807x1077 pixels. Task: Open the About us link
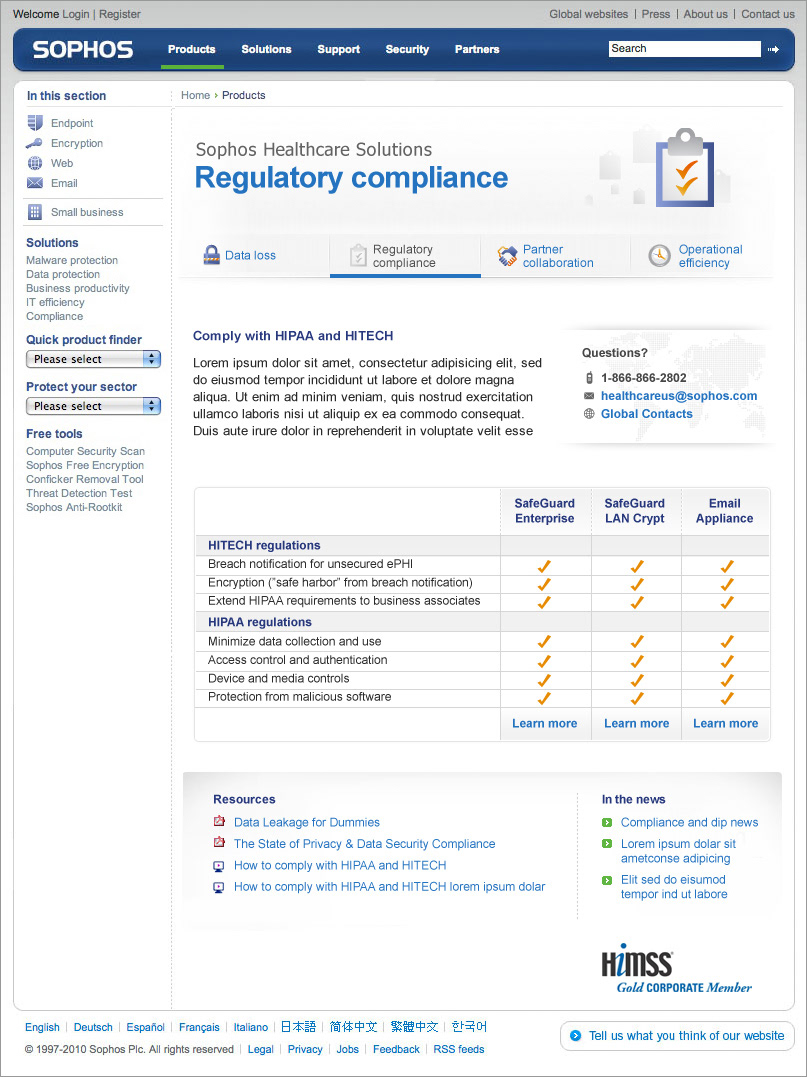pos(705,14)
